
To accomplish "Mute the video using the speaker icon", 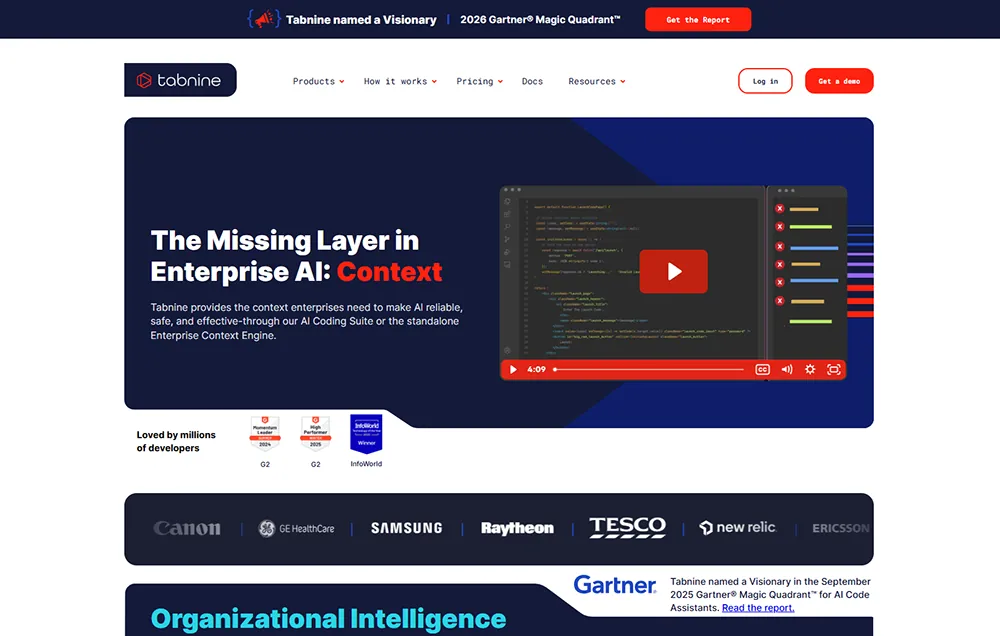I will click(x=787, y=369).
